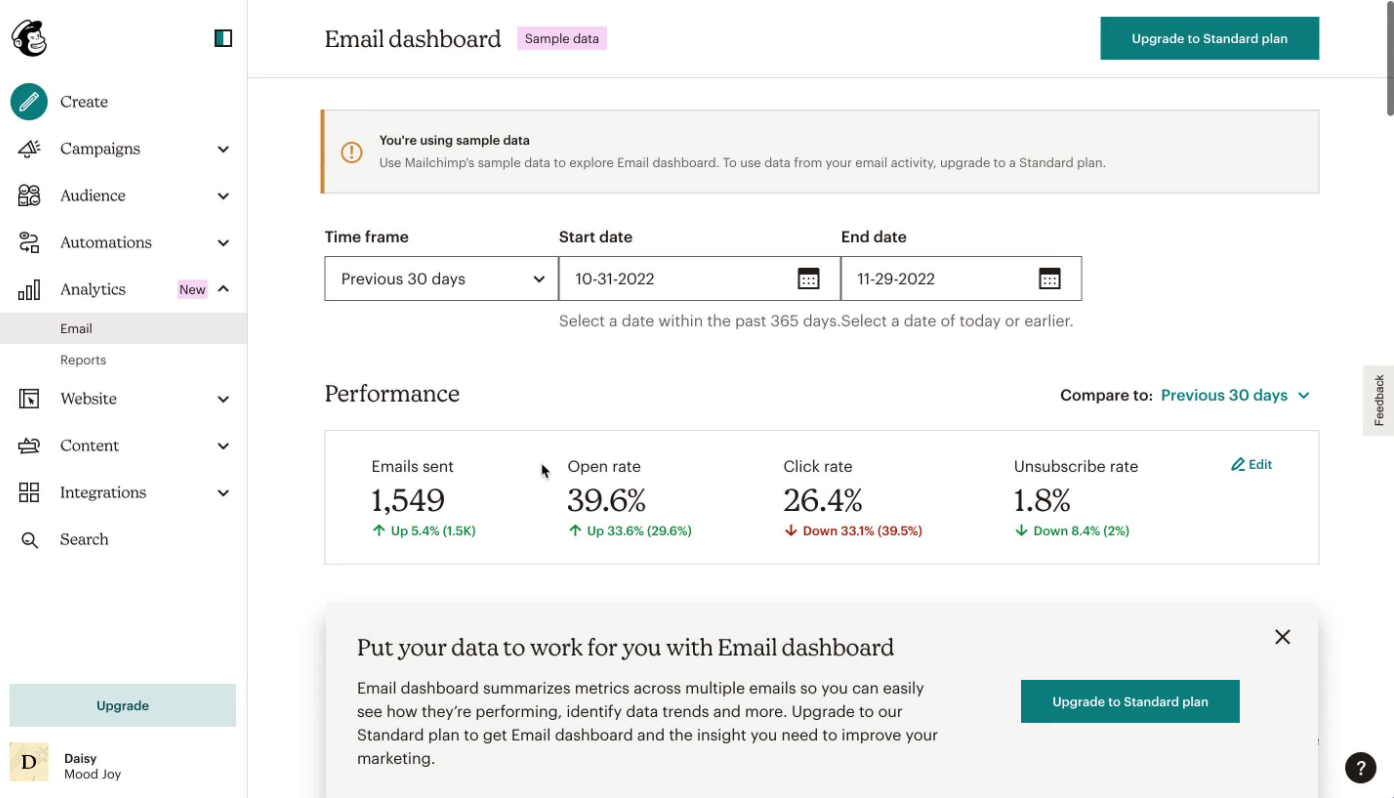Click the Integrations grid icon
This screenshot has height=798, width=1394.
[29, 493]
